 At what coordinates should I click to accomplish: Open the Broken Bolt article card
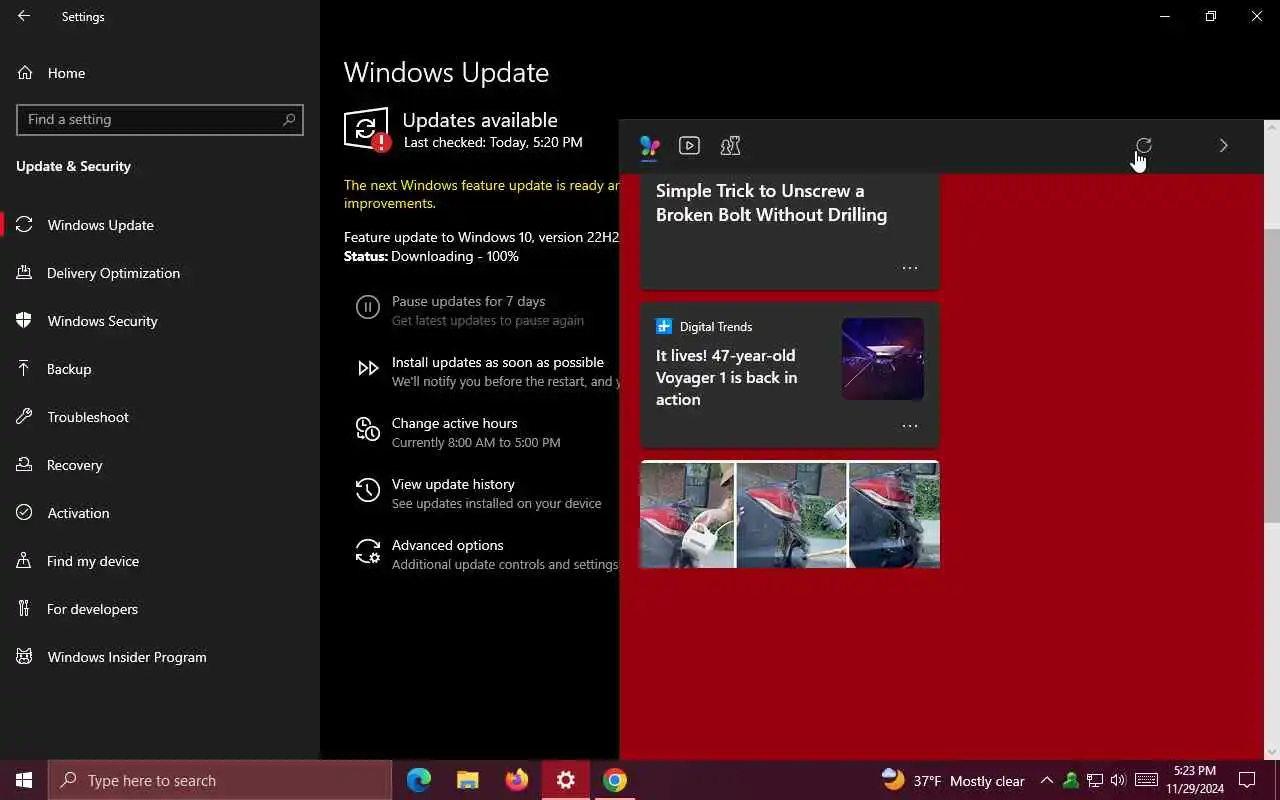[790, 232]
